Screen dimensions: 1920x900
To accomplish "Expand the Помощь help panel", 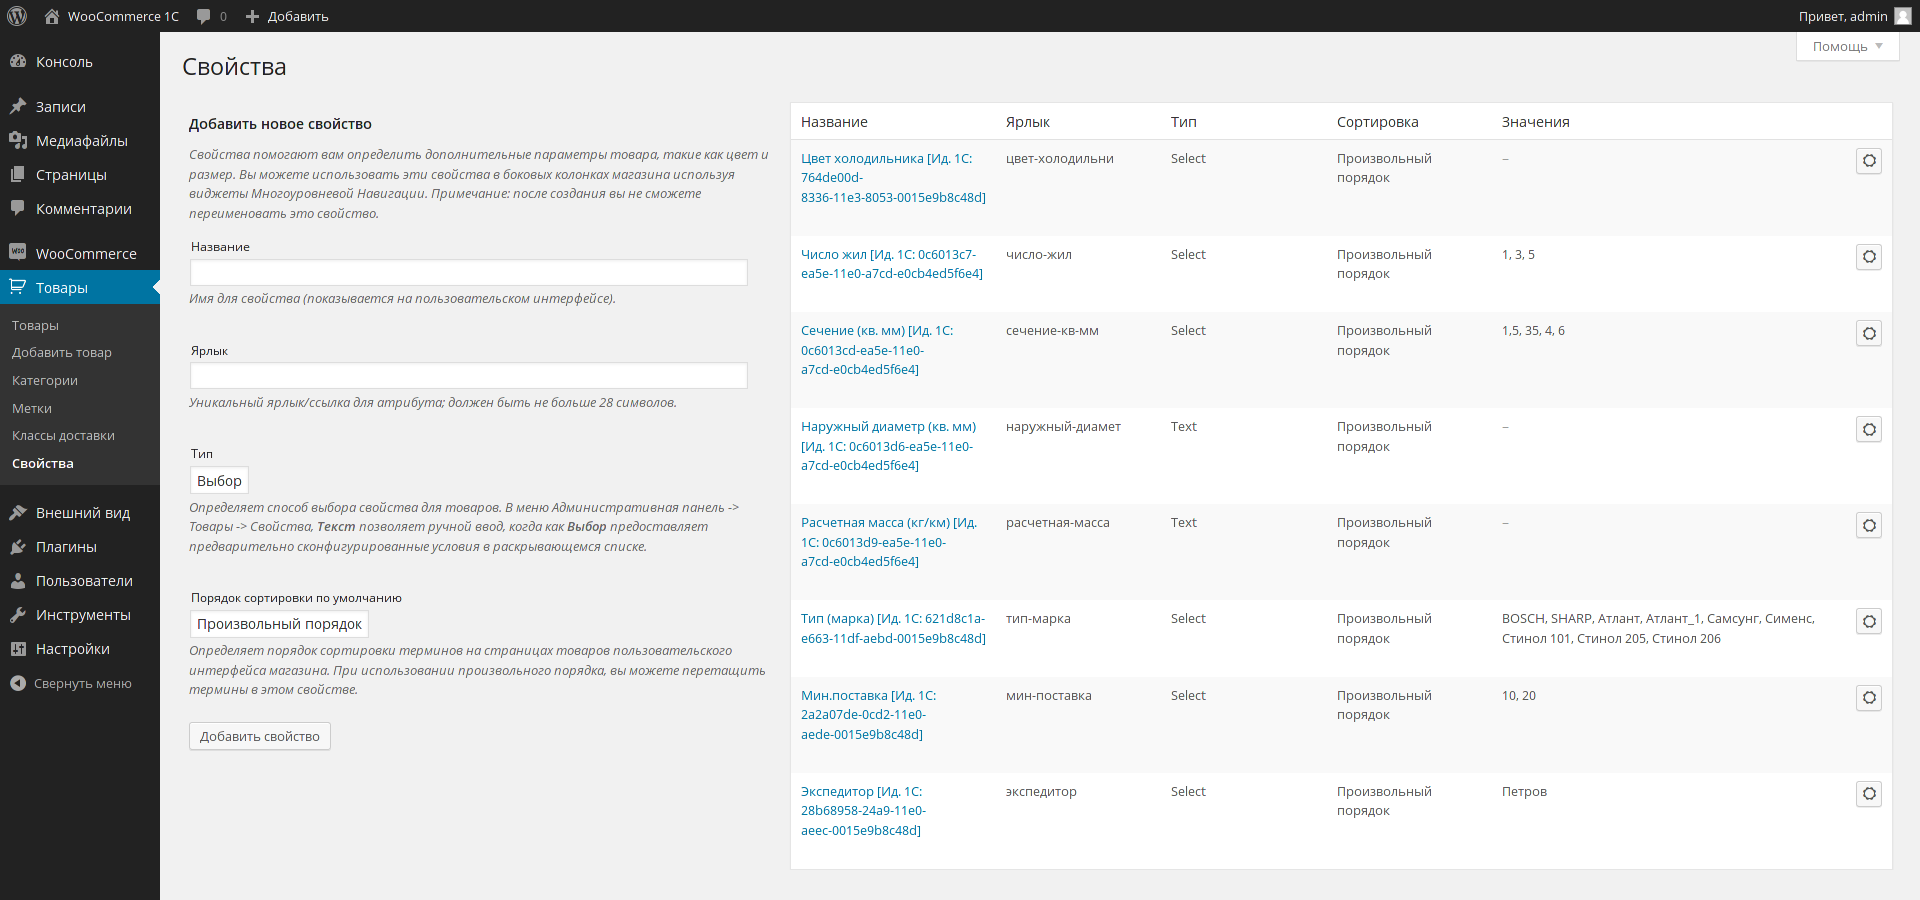I will tap(1847, 47).
